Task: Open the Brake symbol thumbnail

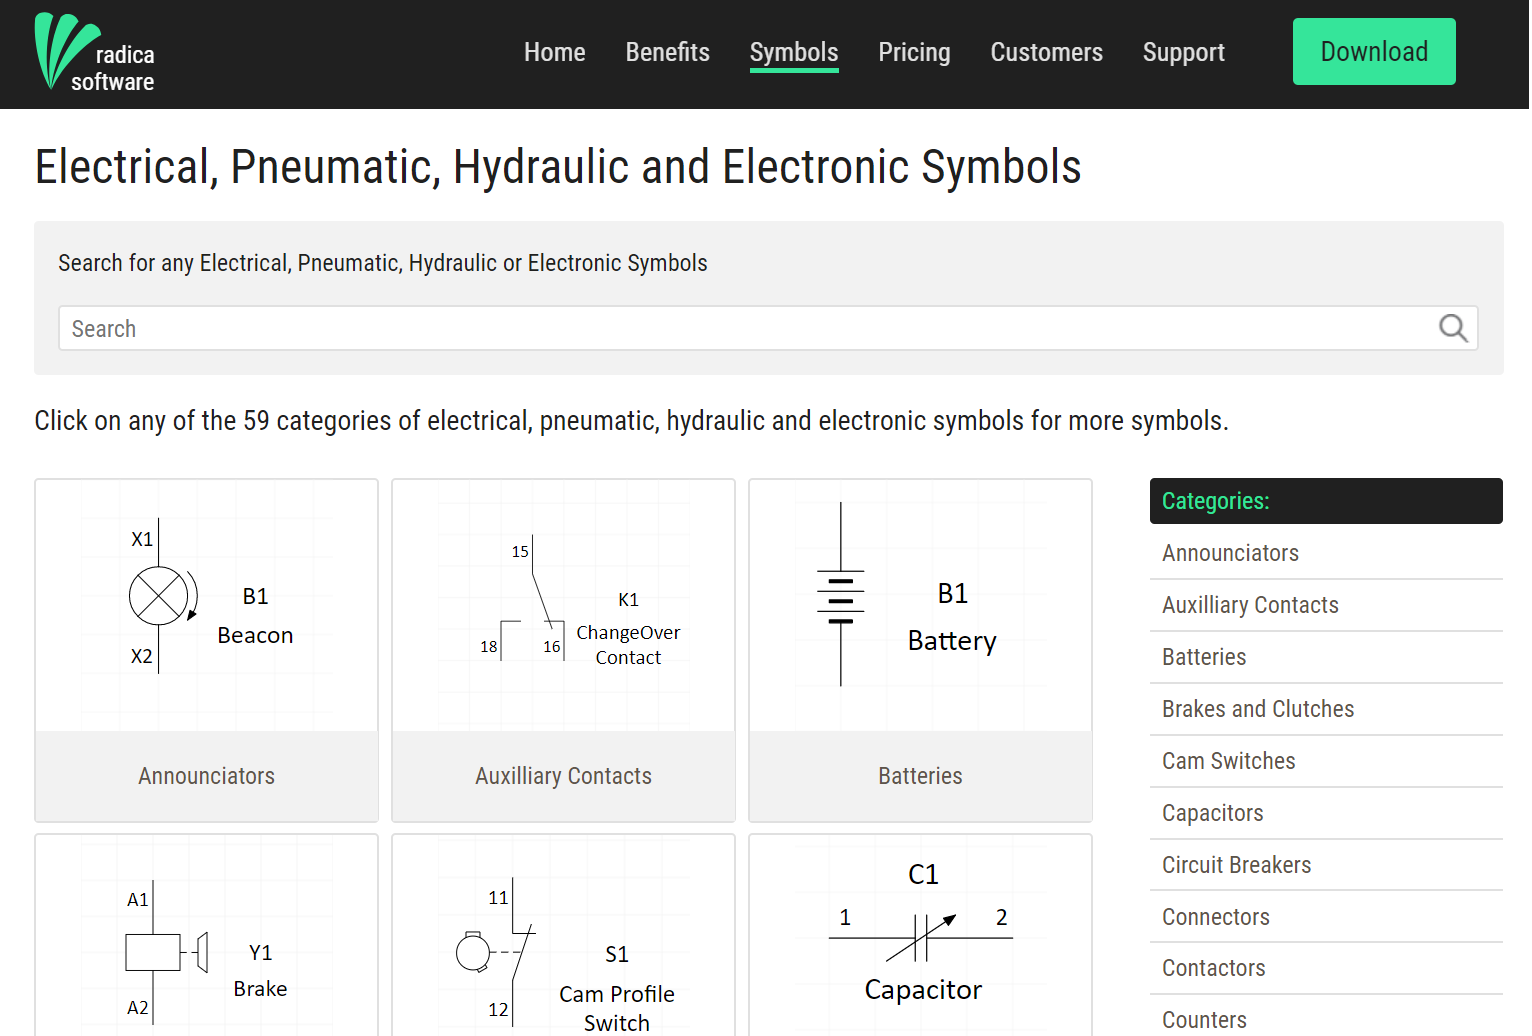Action: point(207,937)
